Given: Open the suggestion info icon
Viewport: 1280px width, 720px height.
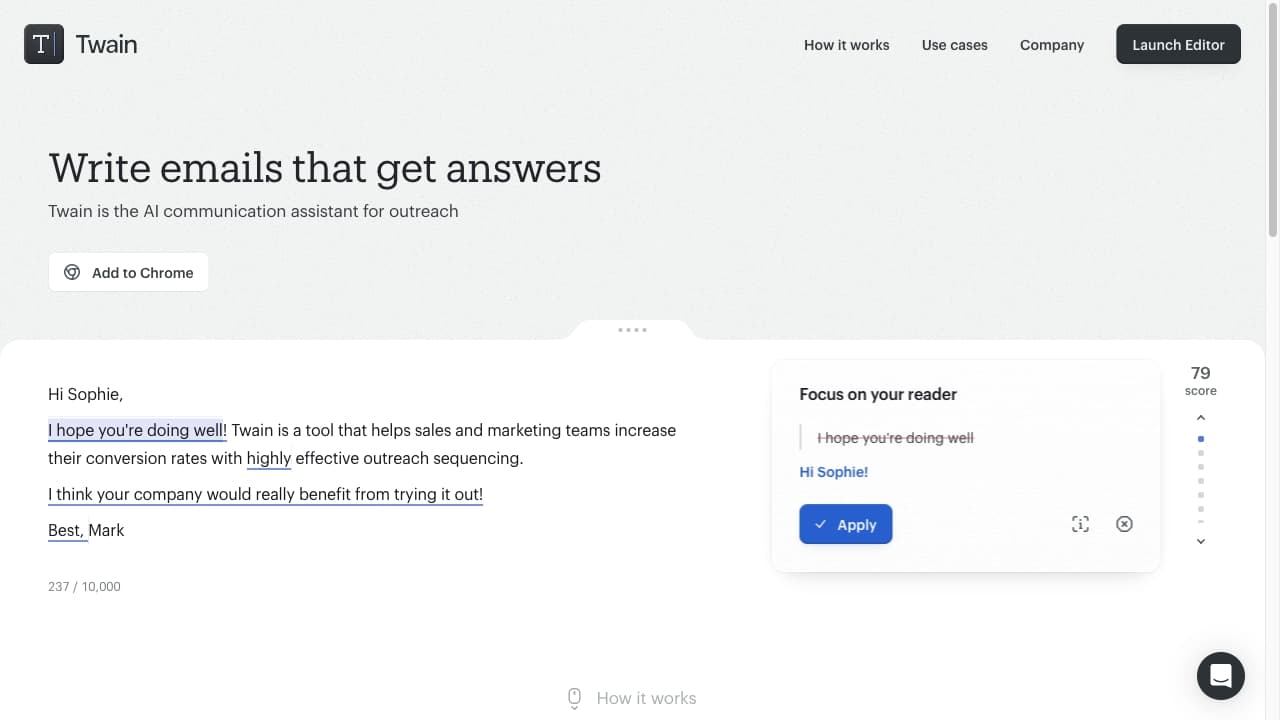Looking at the screenshot, I should (x=1080, y=524).
